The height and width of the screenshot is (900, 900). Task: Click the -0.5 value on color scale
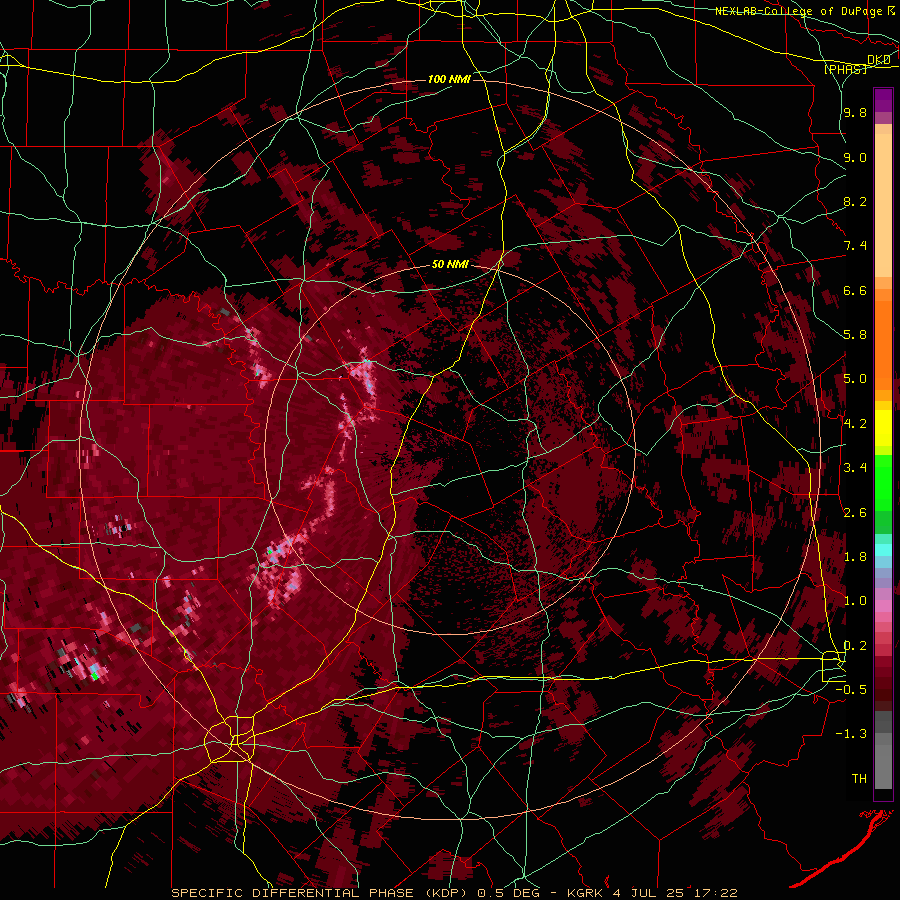pyautogui.click(x=852, y=690)
